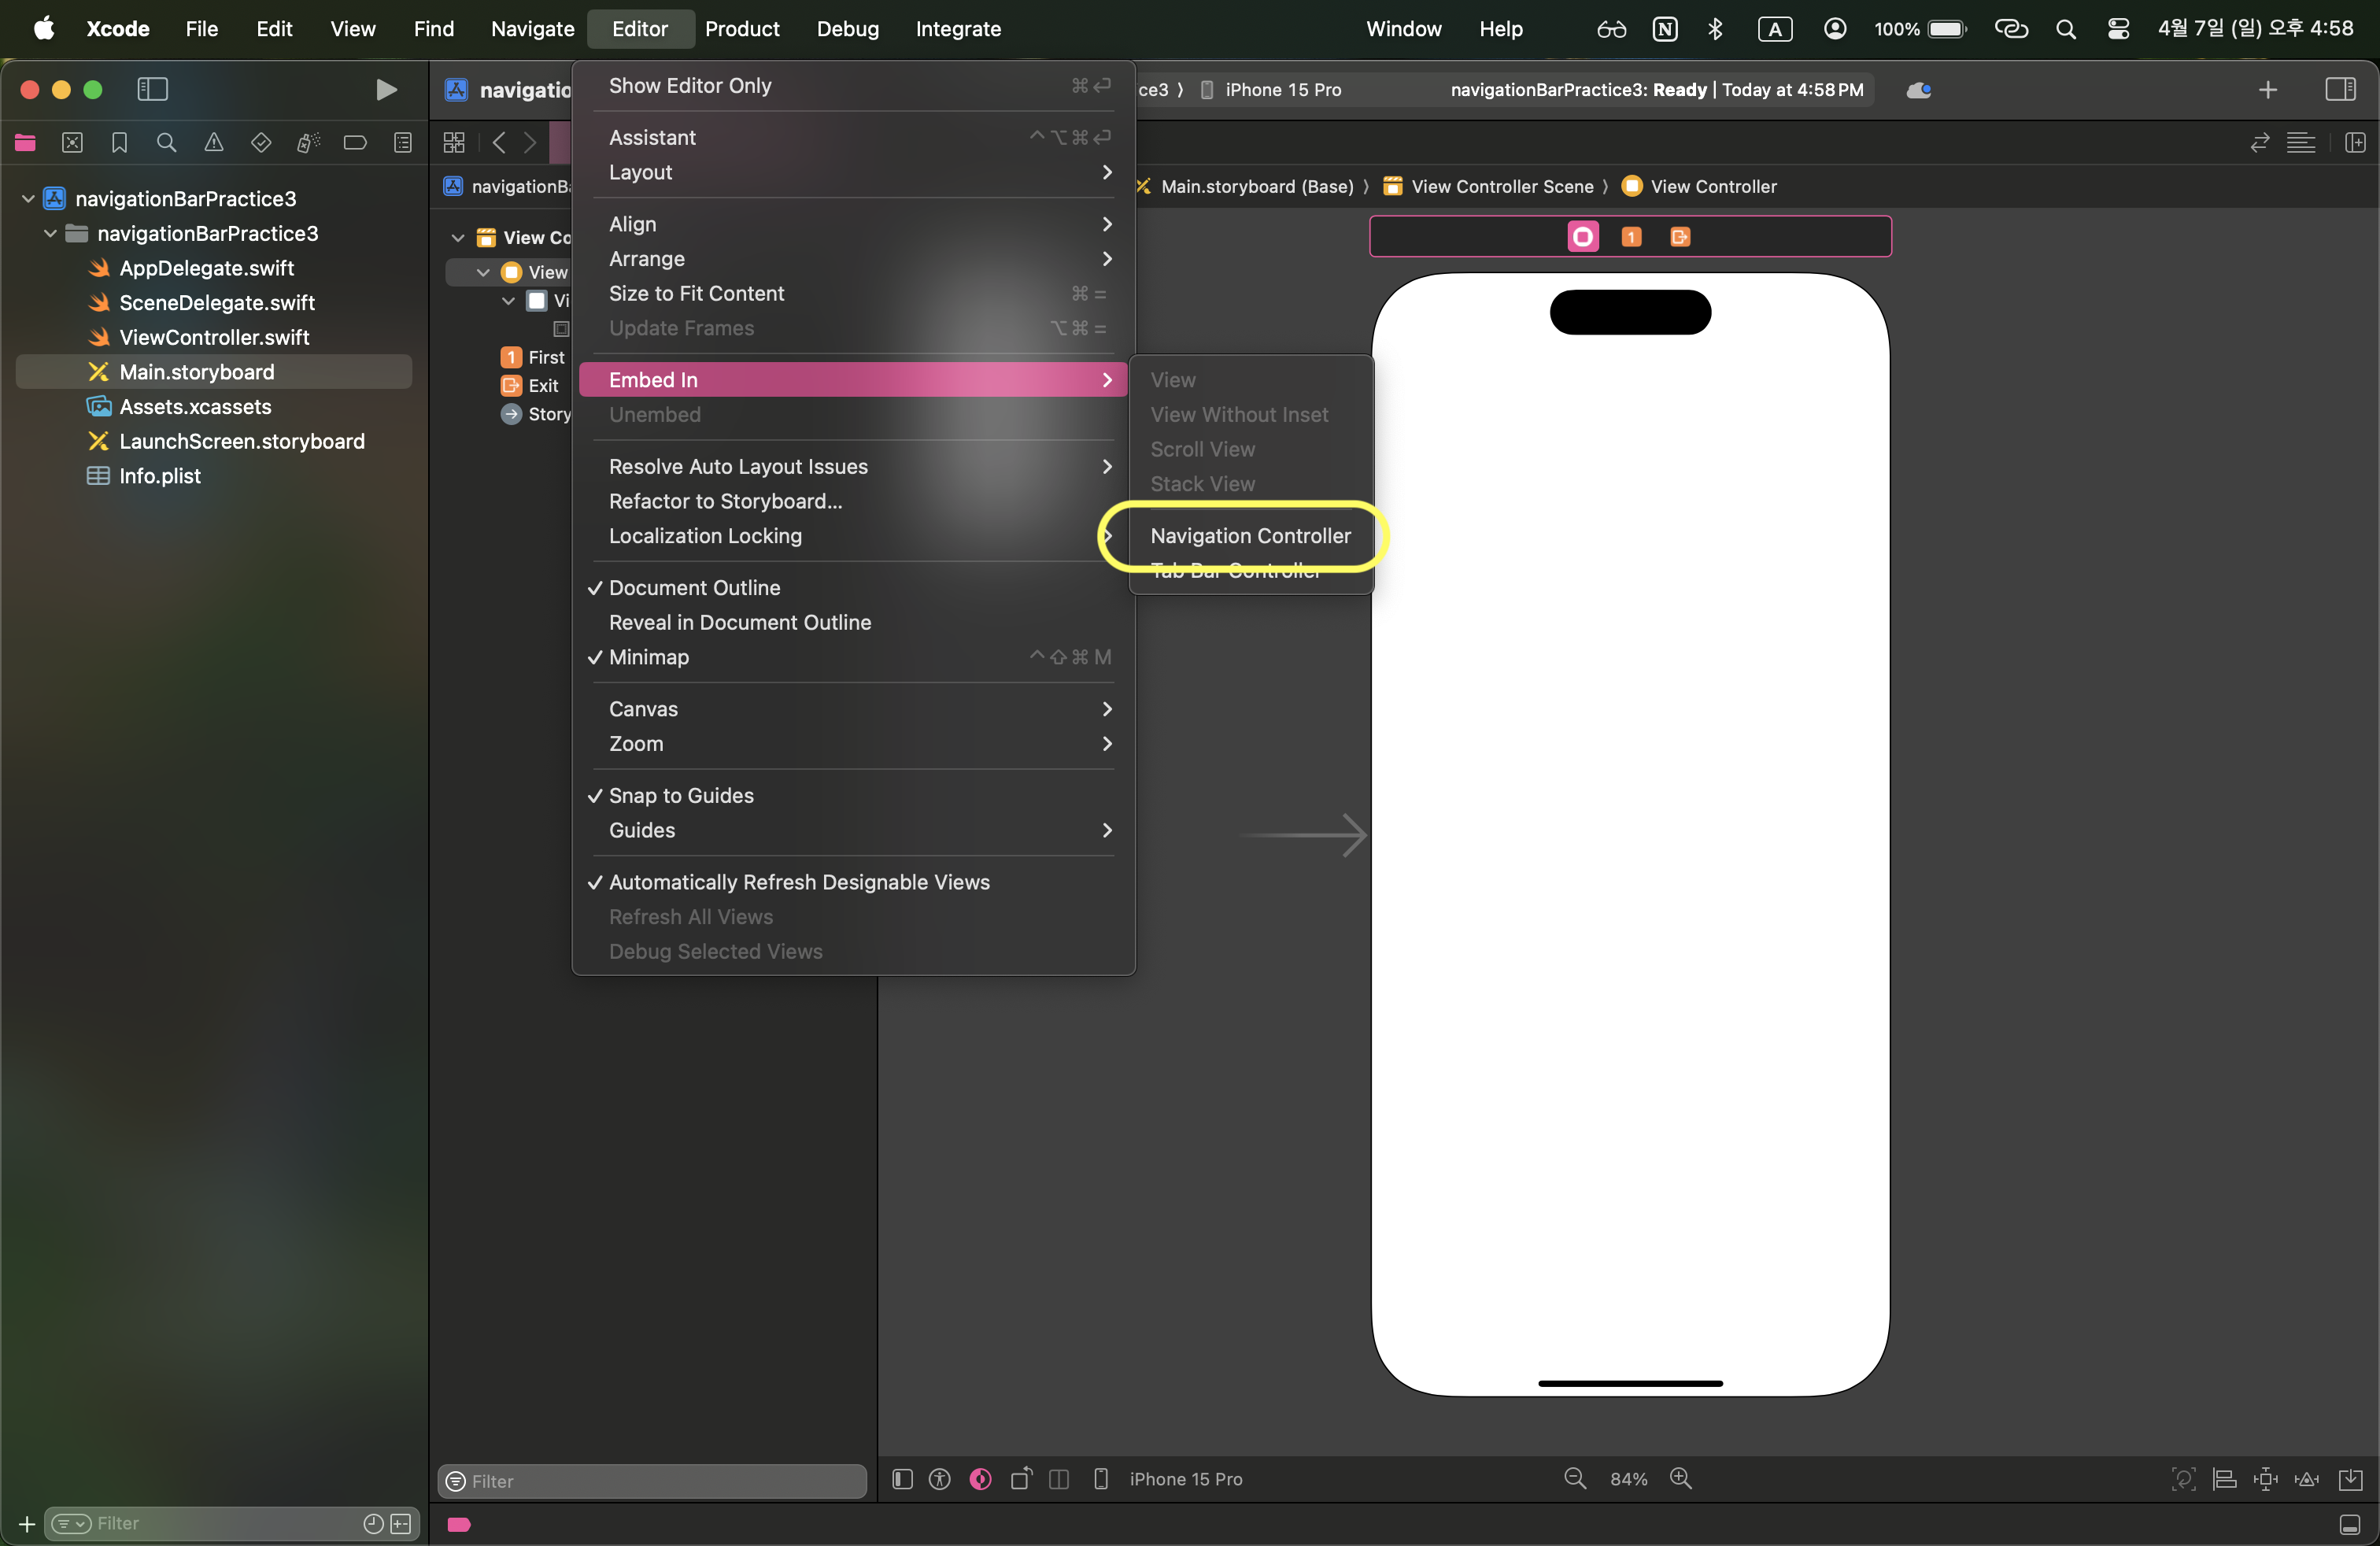The image size is (2380, 1546).
Task: Click First Responder icon in scene dock
Action: (1631, 237)
